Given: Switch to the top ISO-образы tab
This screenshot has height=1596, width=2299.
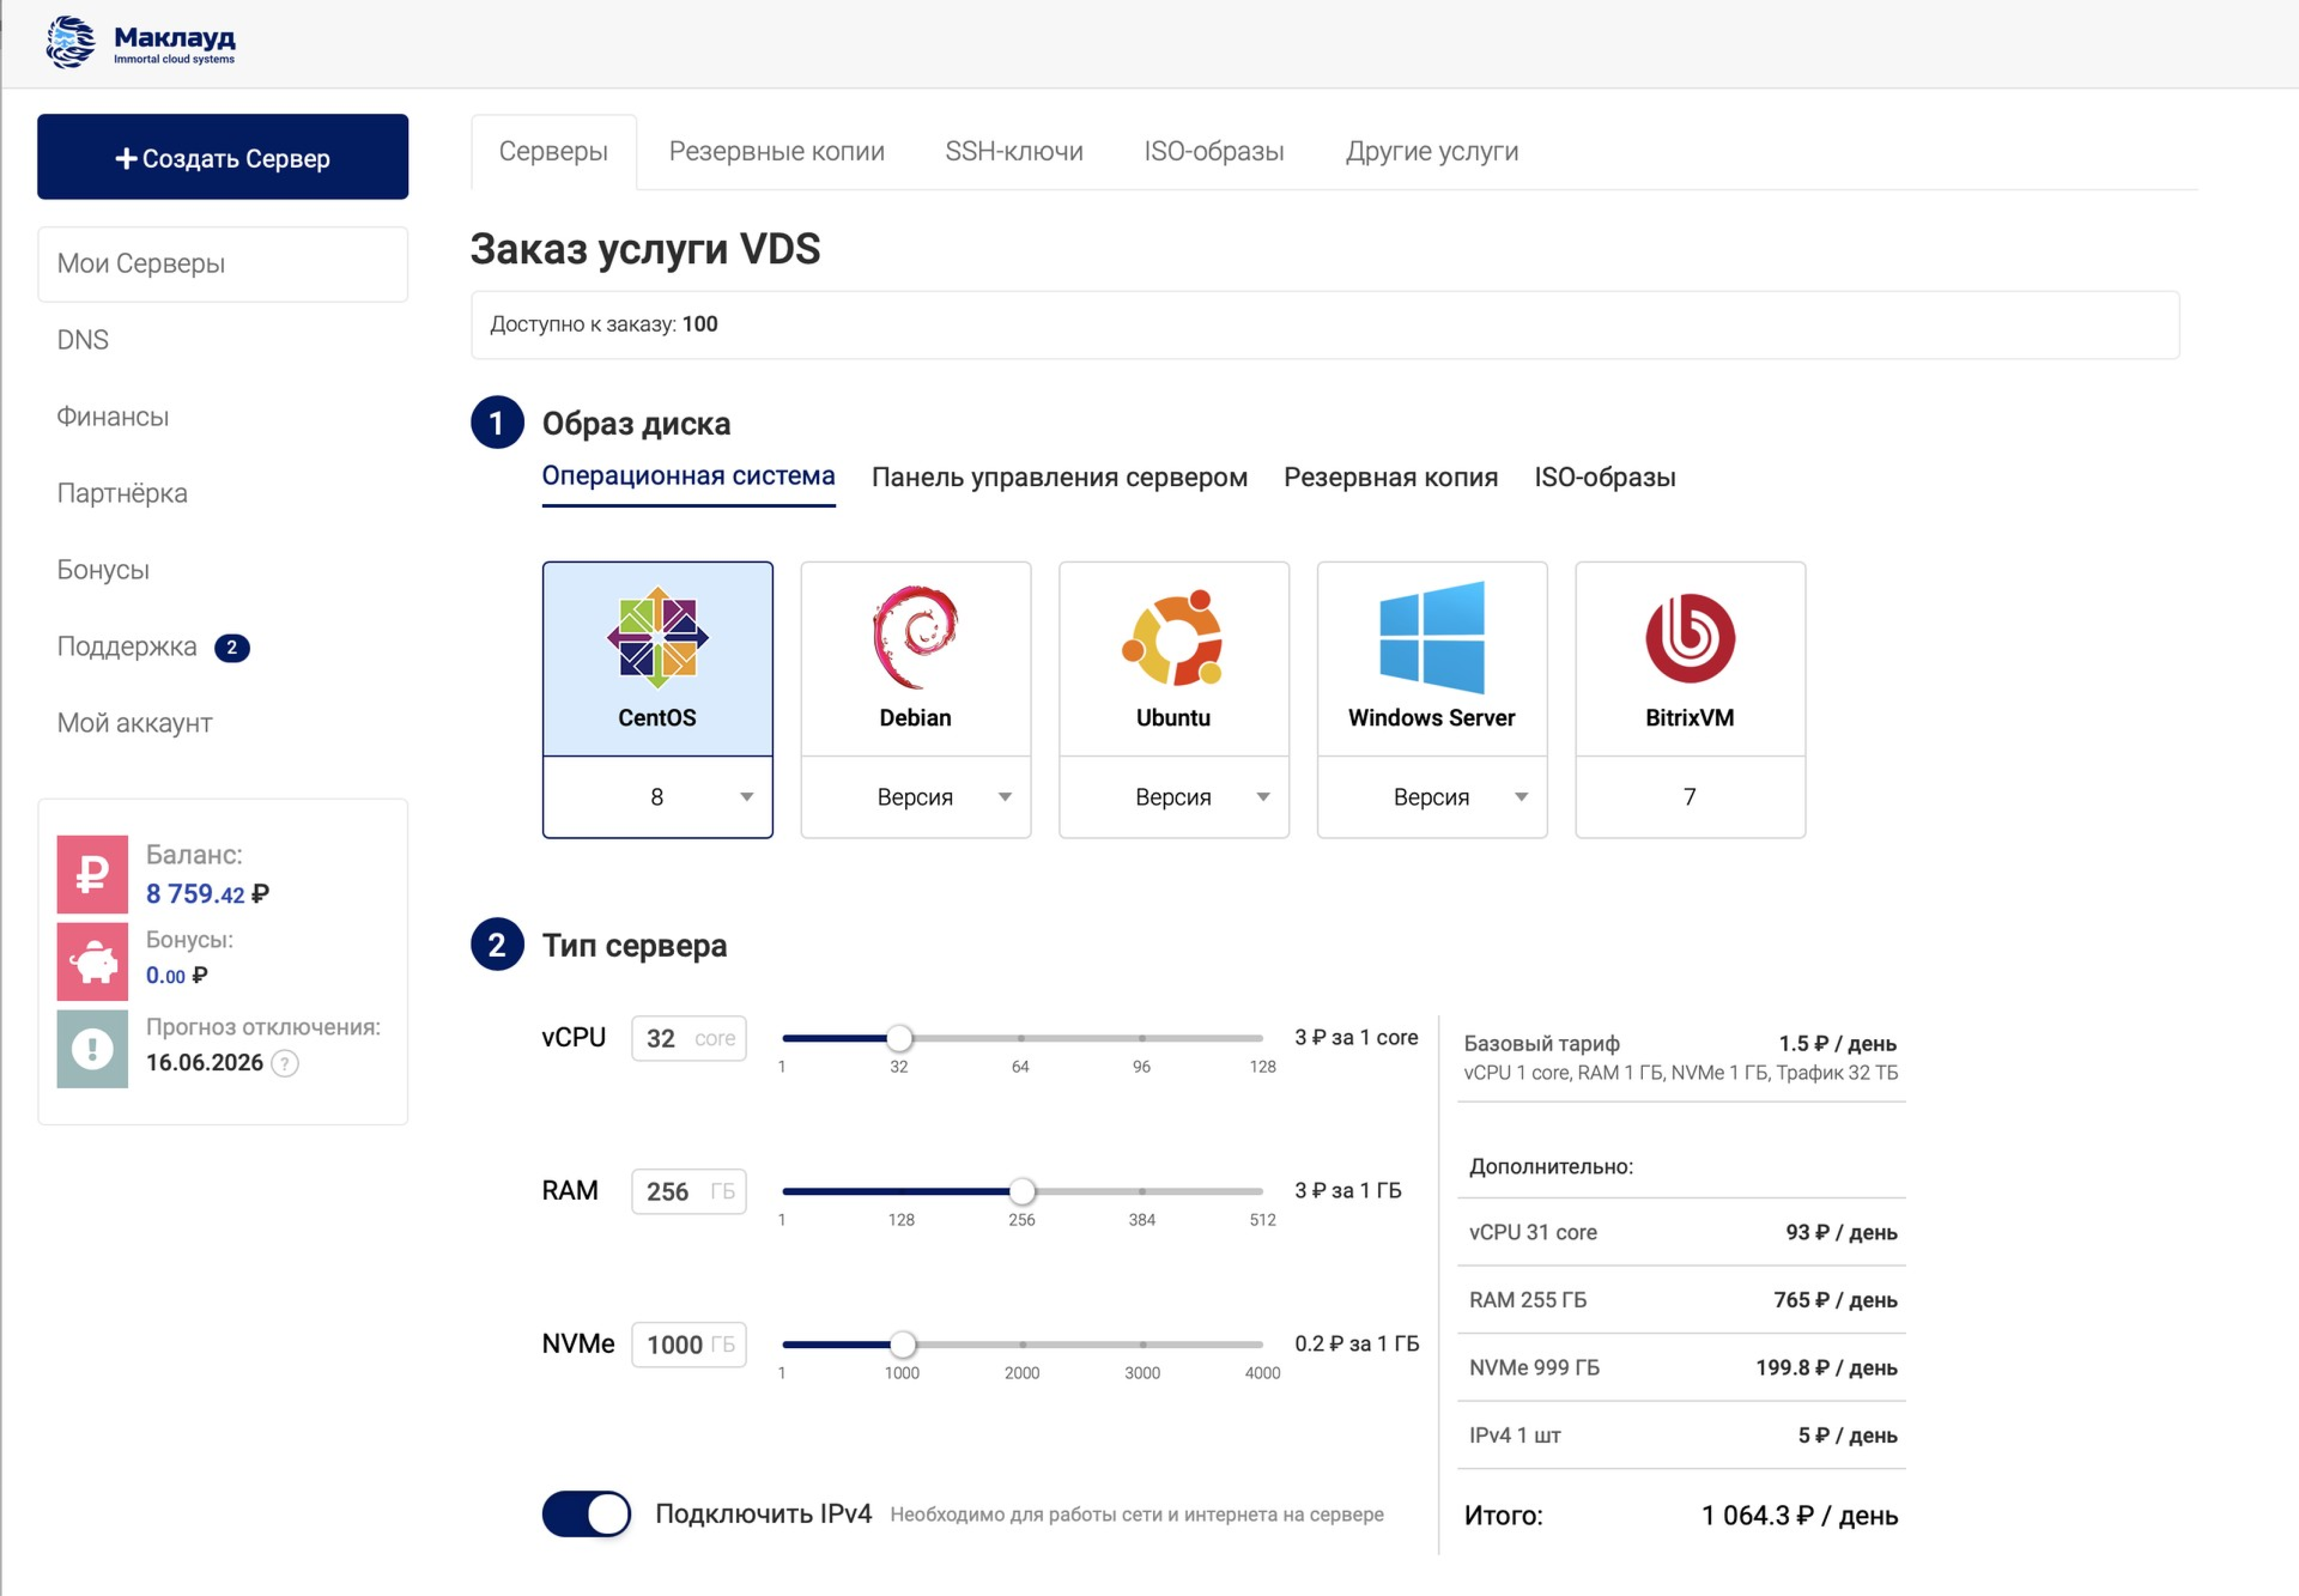Looking at the screenshot, I should [x=1214, y=151].
